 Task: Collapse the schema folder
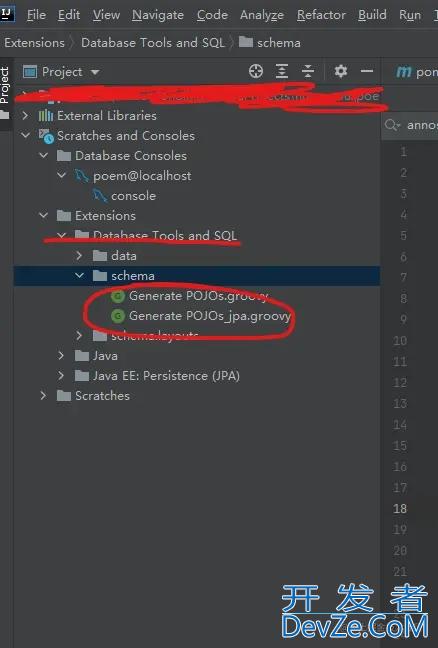point(79,275)
